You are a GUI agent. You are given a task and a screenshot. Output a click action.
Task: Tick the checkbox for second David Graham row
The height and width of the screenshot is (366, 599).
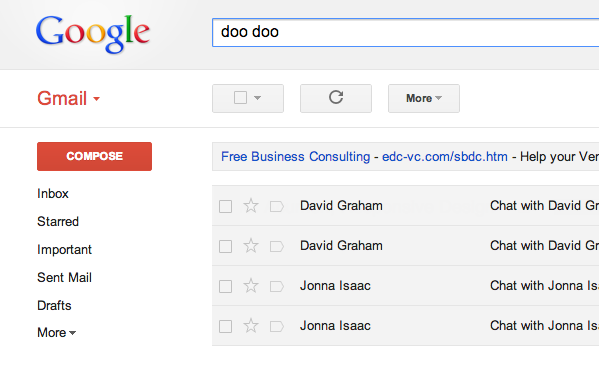coord(225,246)
